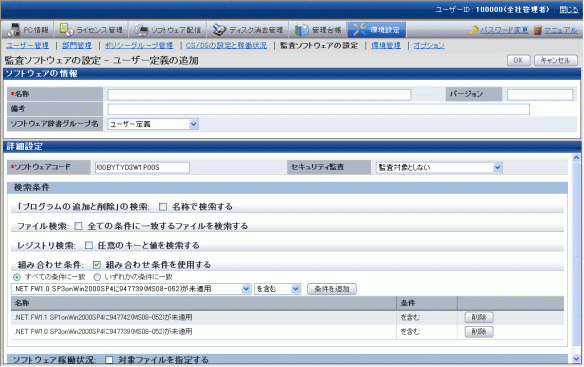Click the バージョン input field
This screenshot has height=367, width=584.
click(x=540, y=95)
